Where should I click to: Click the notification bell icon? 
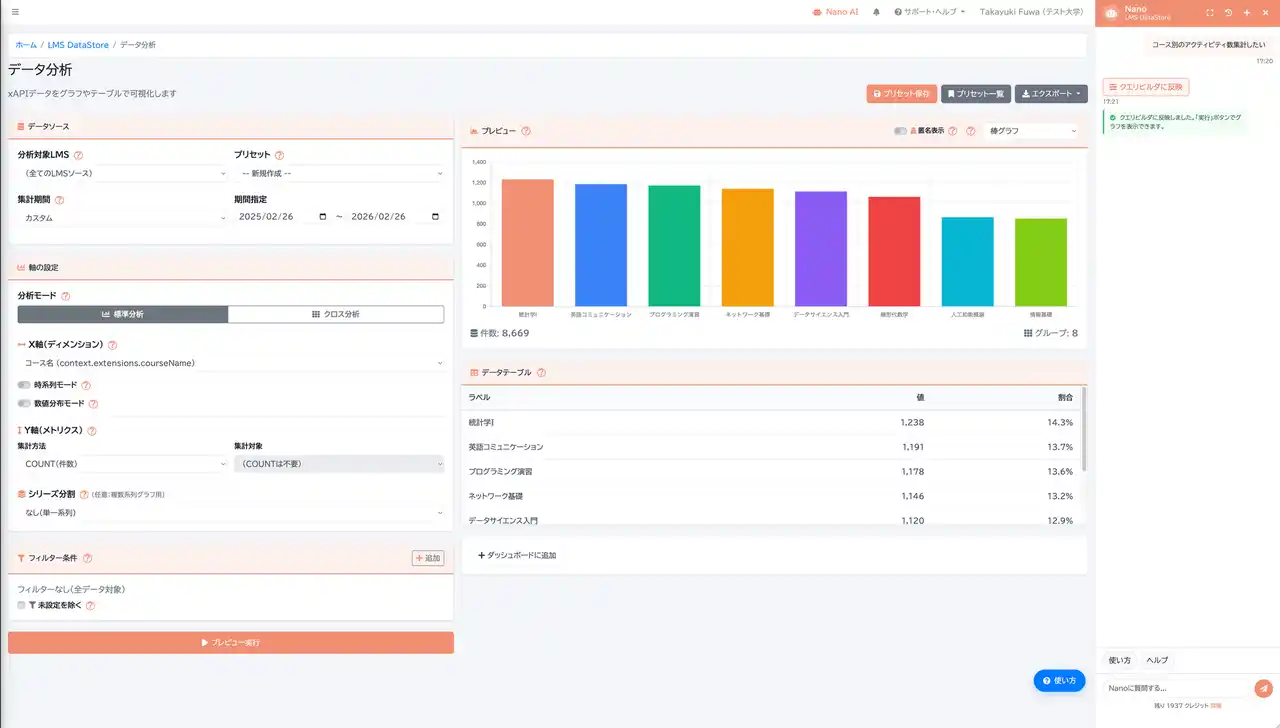click(876, 12)
